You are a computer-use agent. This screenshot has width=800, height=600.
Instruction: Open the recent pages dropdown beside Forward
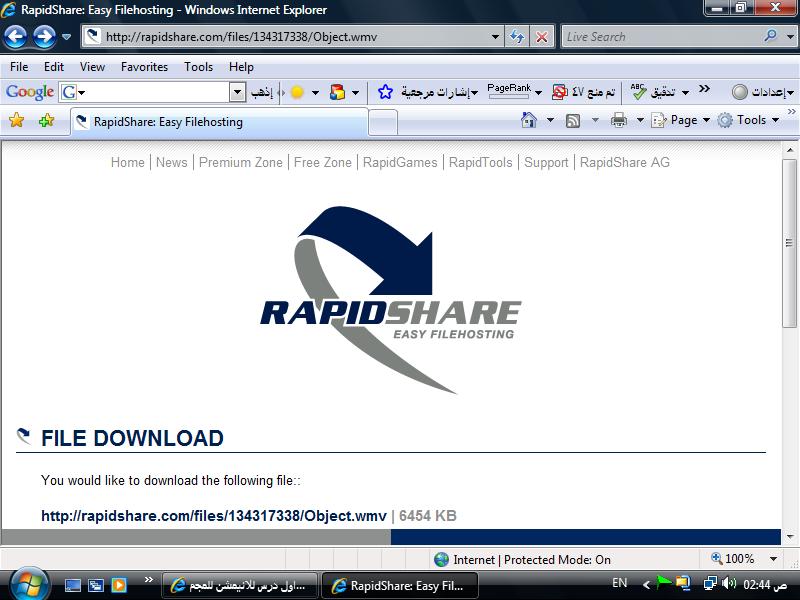(66, 37)
